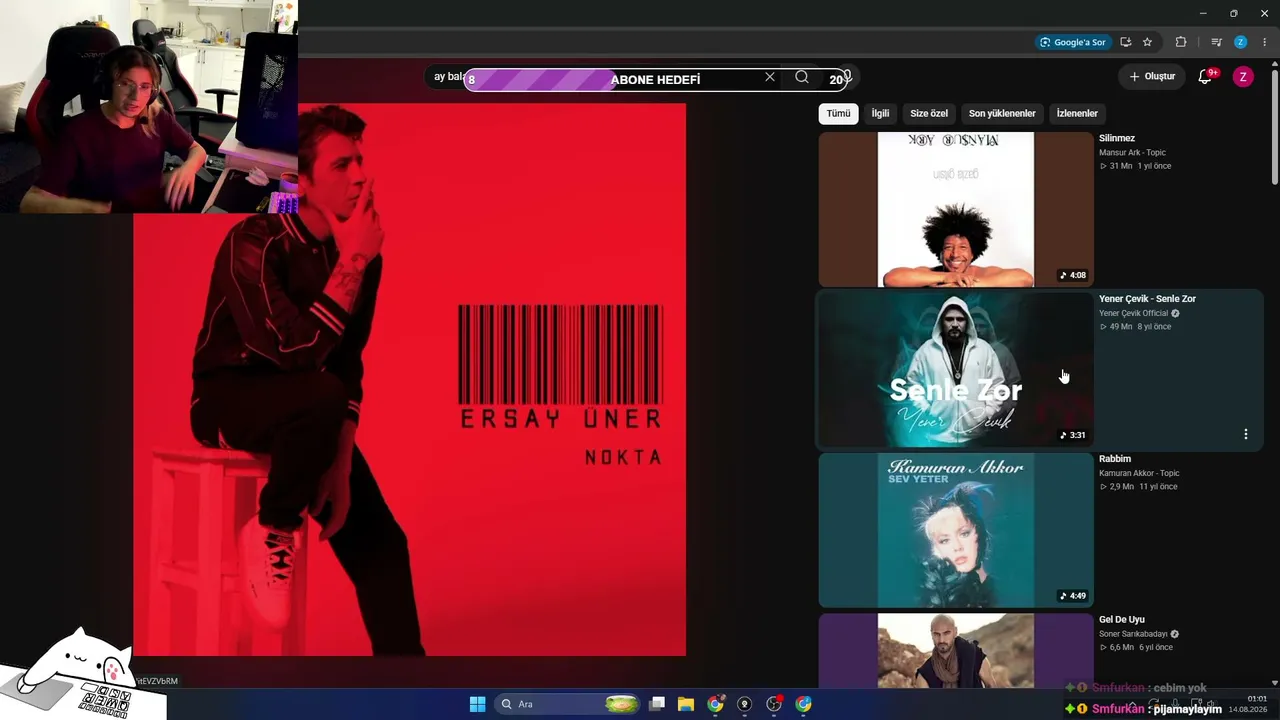Screen dimensions: 1280x720
Task: Open the Silinmez video thumbnail
Action: click(956, 210)
